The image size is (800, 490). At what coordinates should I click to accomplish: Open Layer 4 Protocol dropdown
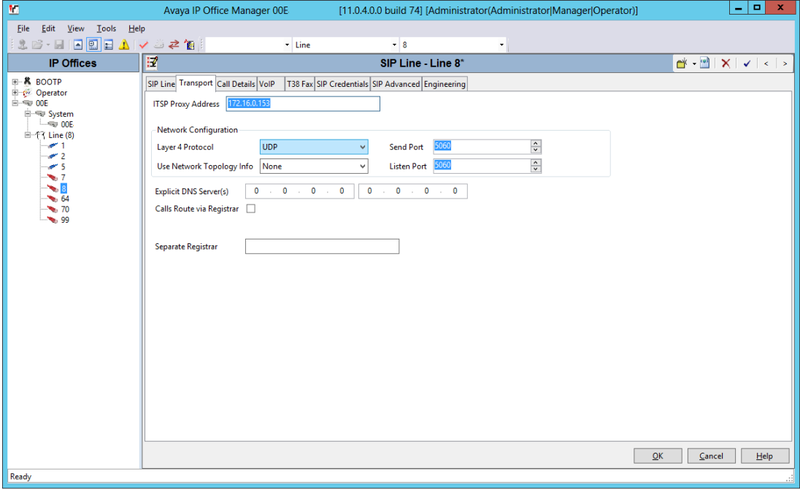click(314, 147)
